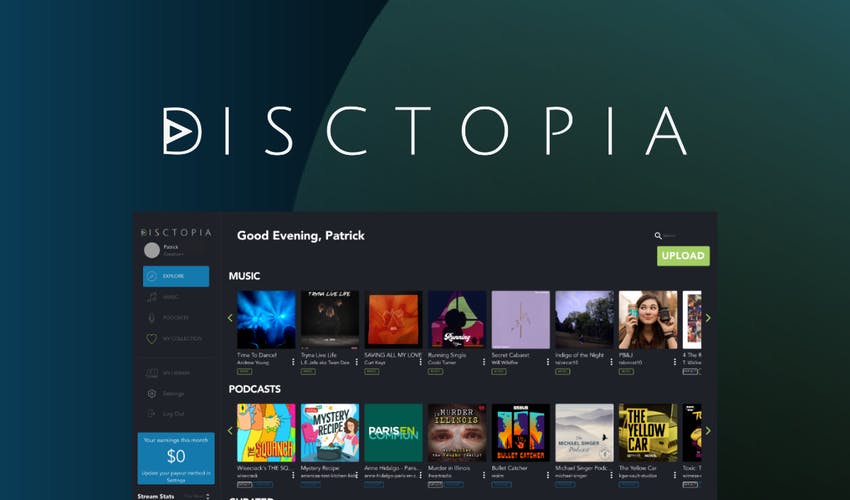Click previous arrow on Music carousel
This screenshot has height=500, width=850.
230,318
